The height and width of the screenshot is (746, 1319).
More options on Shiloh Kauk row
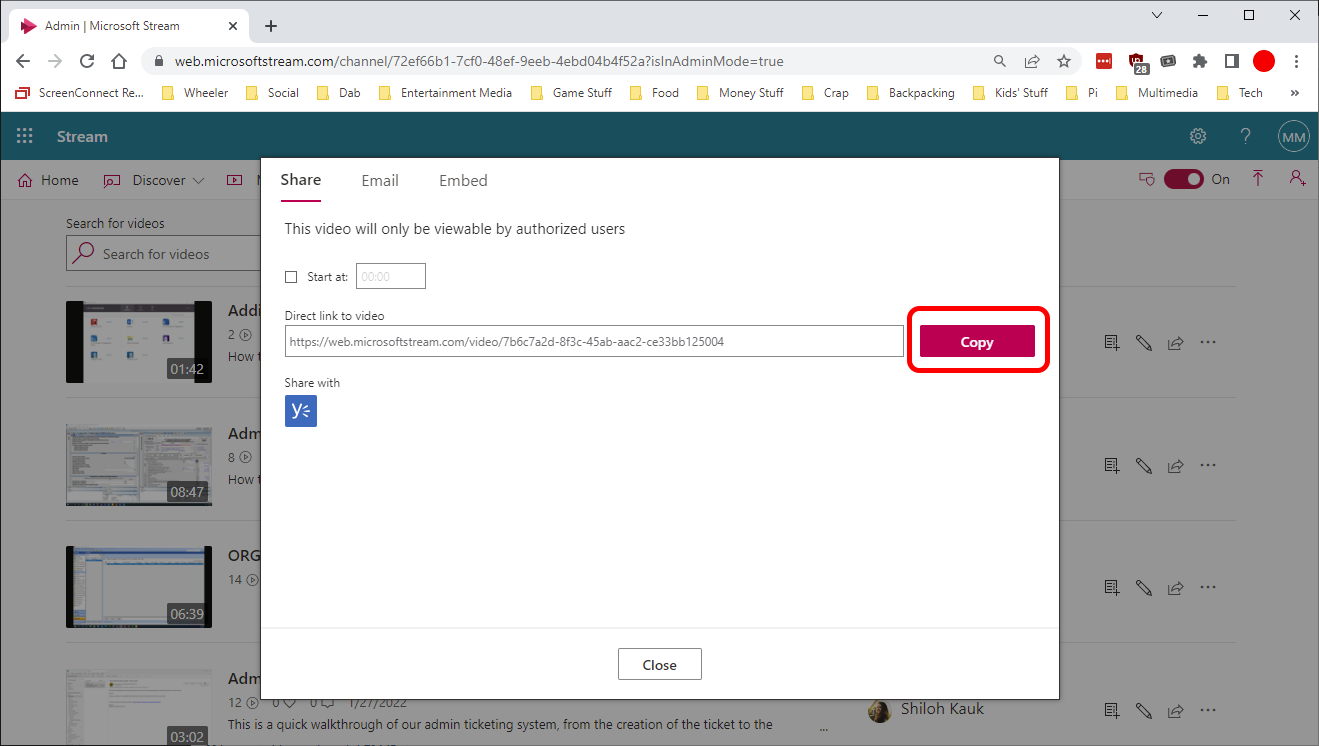tap(1208, 710)
